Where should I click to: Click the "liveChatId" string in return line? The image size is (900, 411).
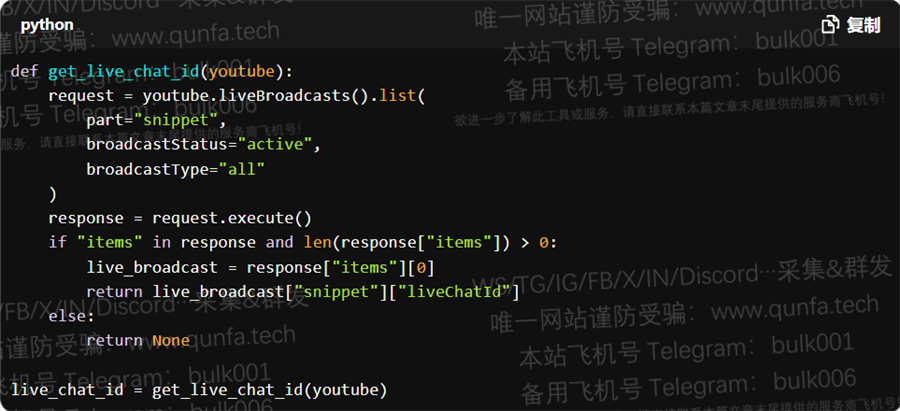pos(457,292)
